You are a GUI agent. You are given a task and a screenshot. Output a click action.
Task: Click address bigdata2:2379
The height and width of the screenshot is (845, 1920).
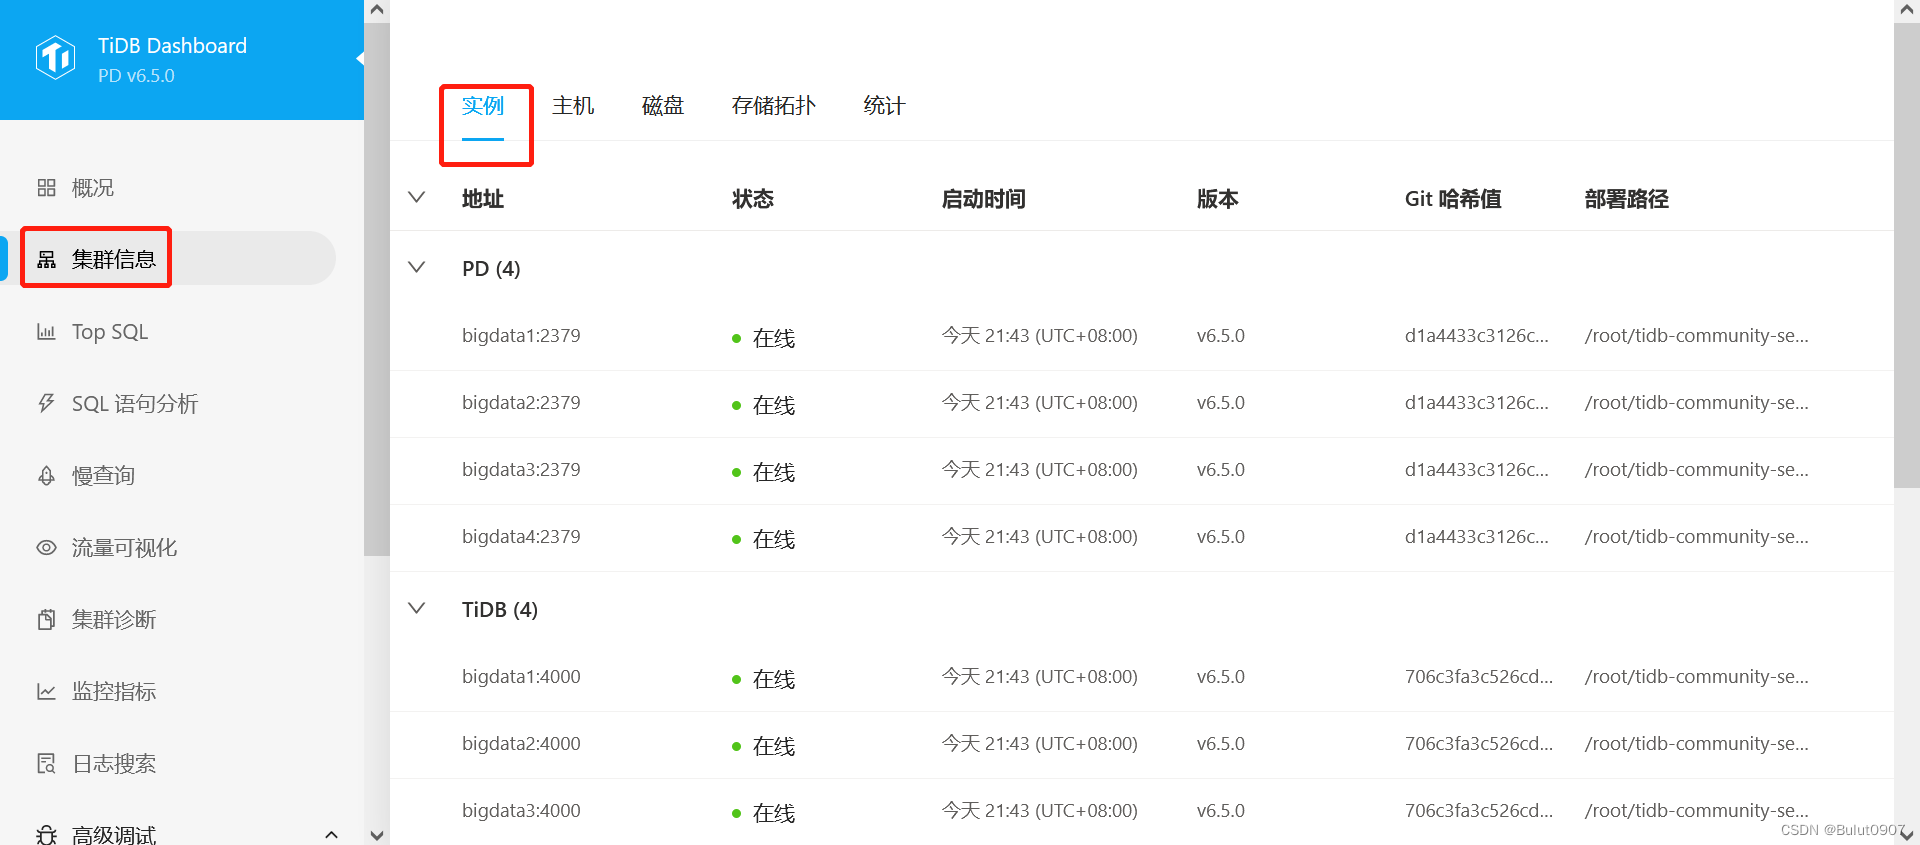[521, 403]
